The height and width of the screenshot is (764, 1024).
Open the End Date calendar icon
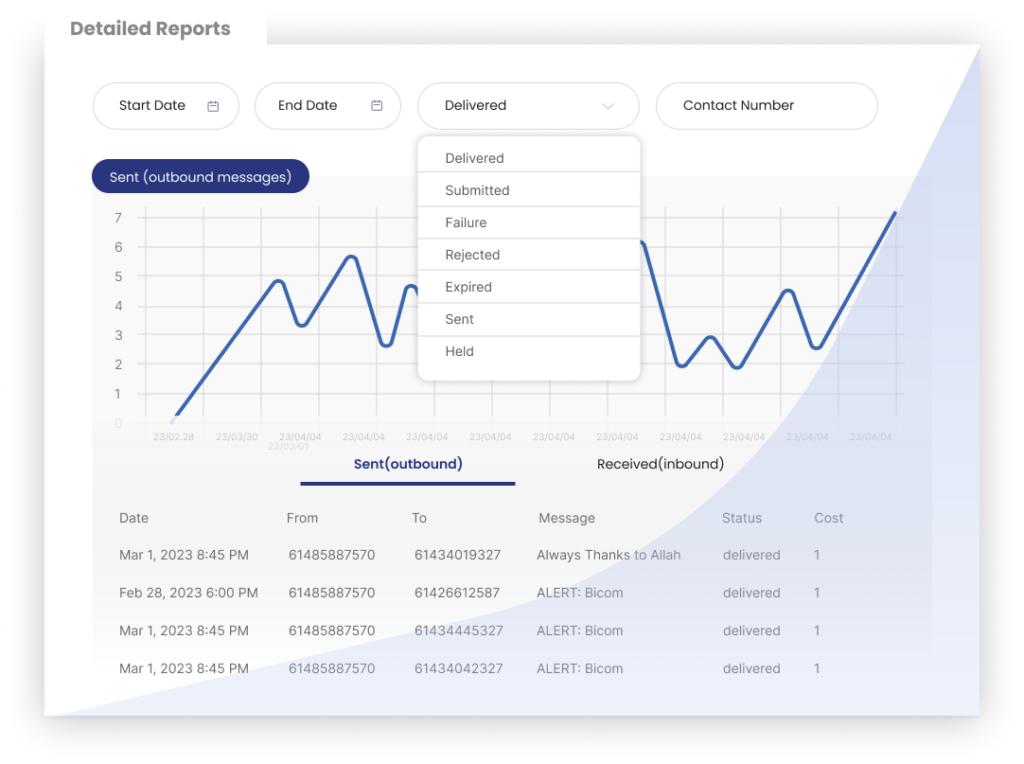pyautogui.click(x=376, y=104)
